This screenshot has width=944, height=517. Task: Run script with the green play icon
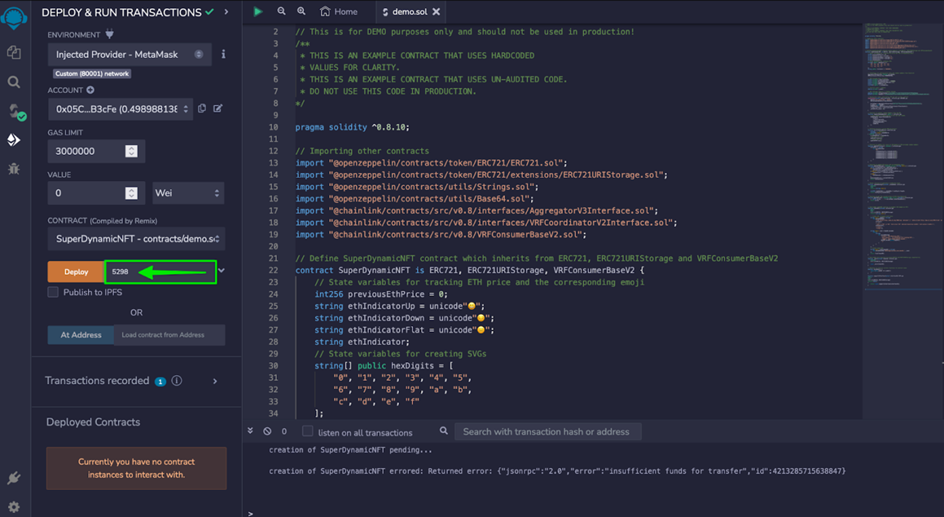pyautogui.click(x=258, y=11)
